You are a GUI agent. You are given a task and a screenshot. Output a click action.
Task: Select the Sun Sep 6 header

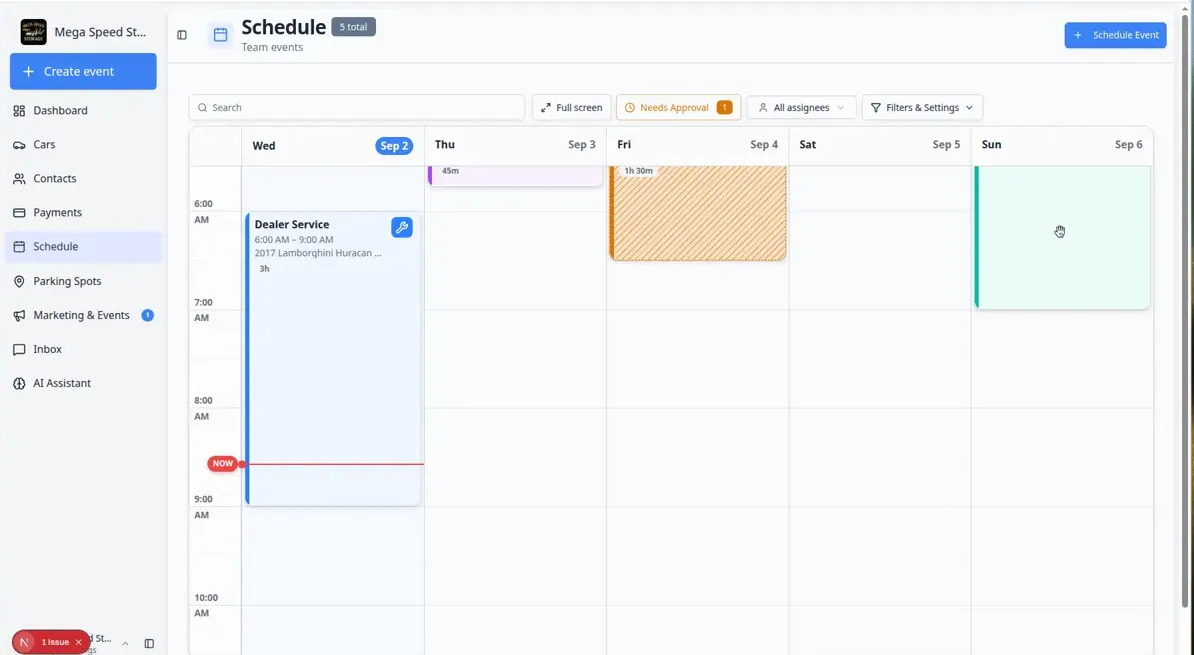click(1062, 145)
